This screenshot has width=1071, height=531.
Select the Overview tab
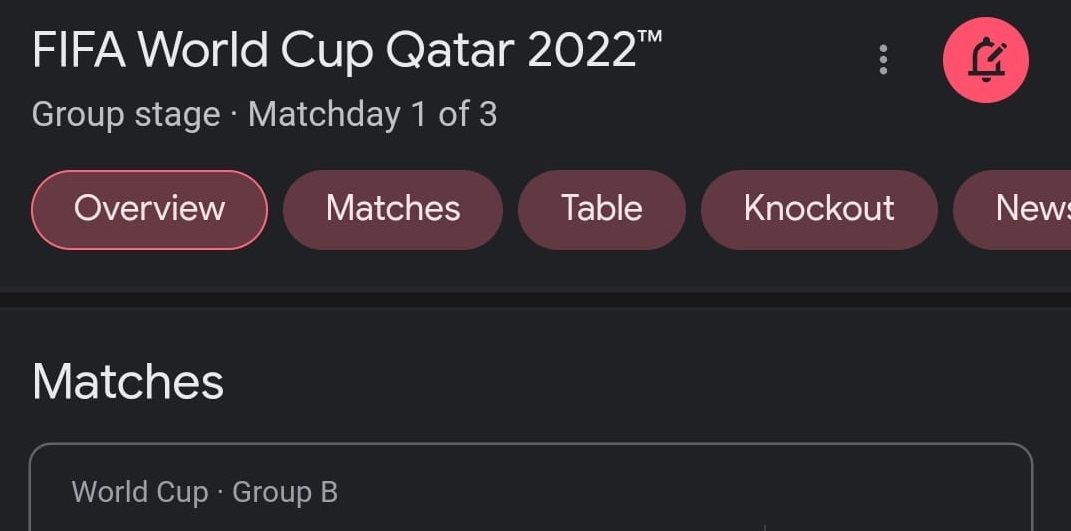[x=150, y=209]
